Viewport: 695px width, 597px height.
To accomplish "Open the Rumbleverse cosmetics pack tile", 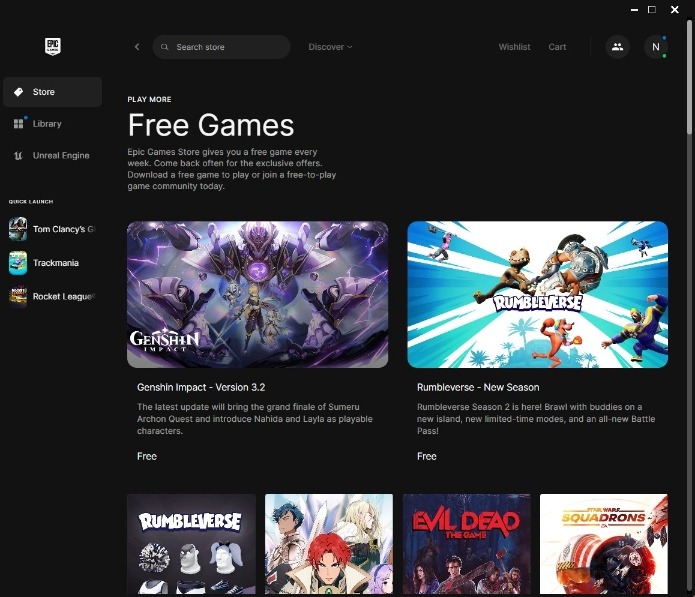I will tap(191, 544).
